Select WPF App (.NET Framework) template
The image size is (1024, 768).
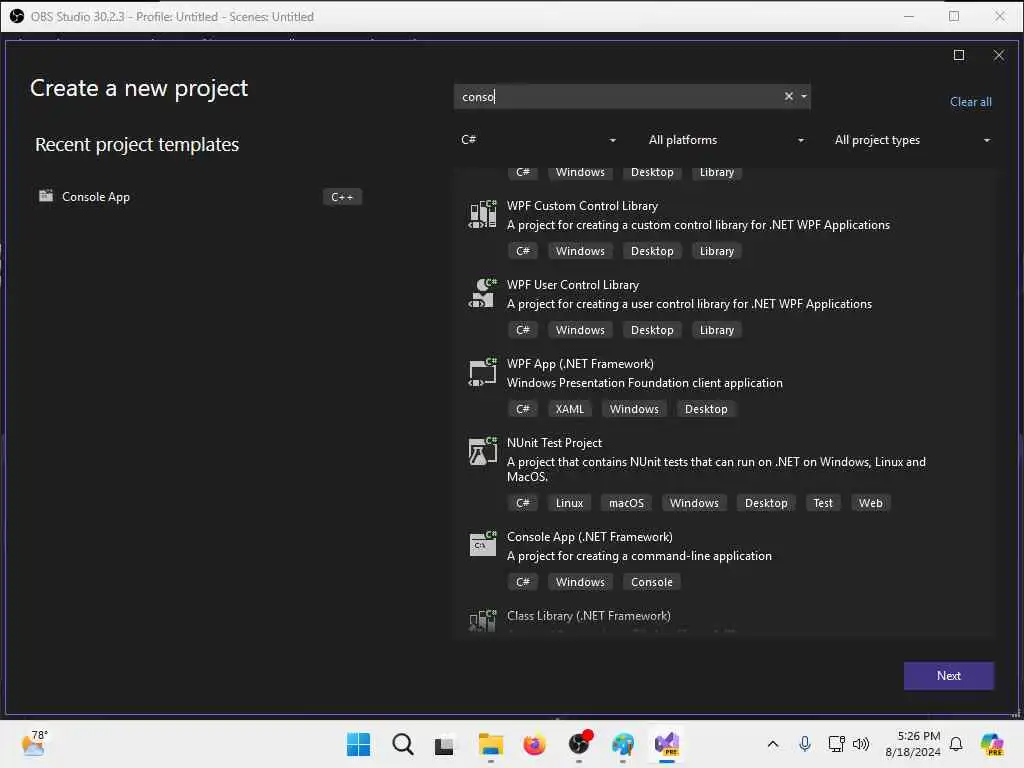(x=725, y=387)
